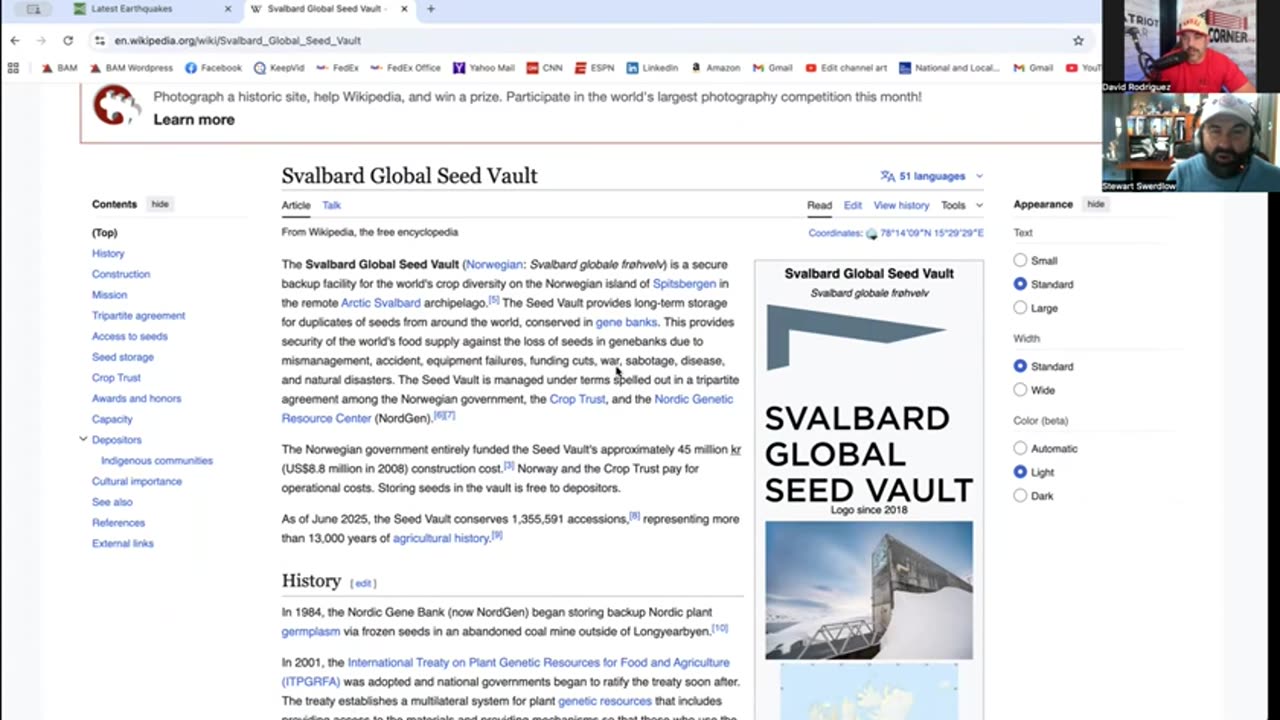
Task: Hide the Contents sidebar
Action: coord(160,204)
